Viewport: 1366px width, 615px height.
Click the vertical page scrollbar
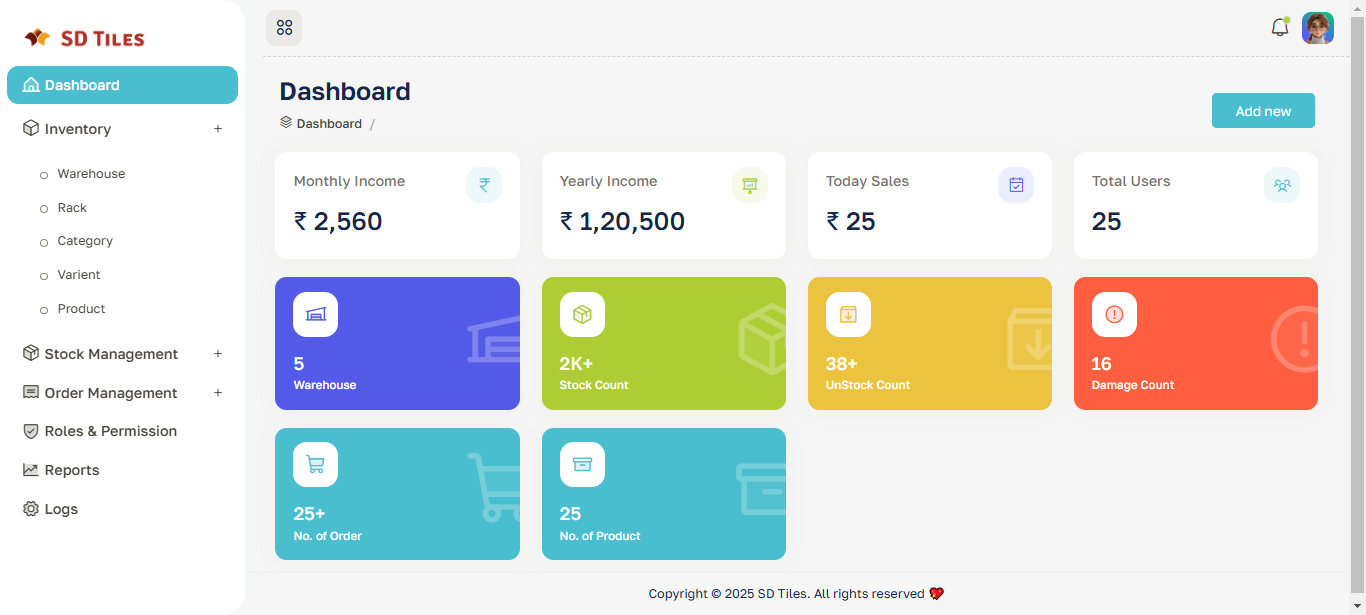[1357, 300]
